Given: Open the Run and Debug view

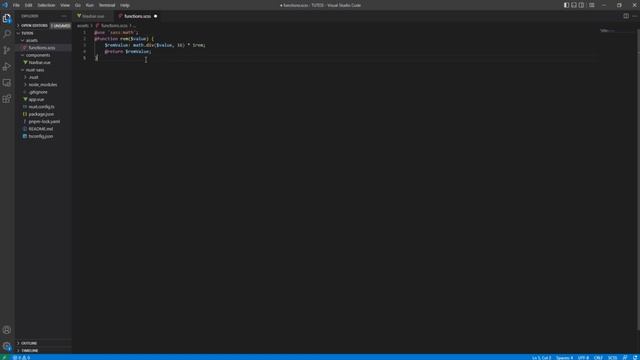Looking at the screenshot, I should (7, 67).
